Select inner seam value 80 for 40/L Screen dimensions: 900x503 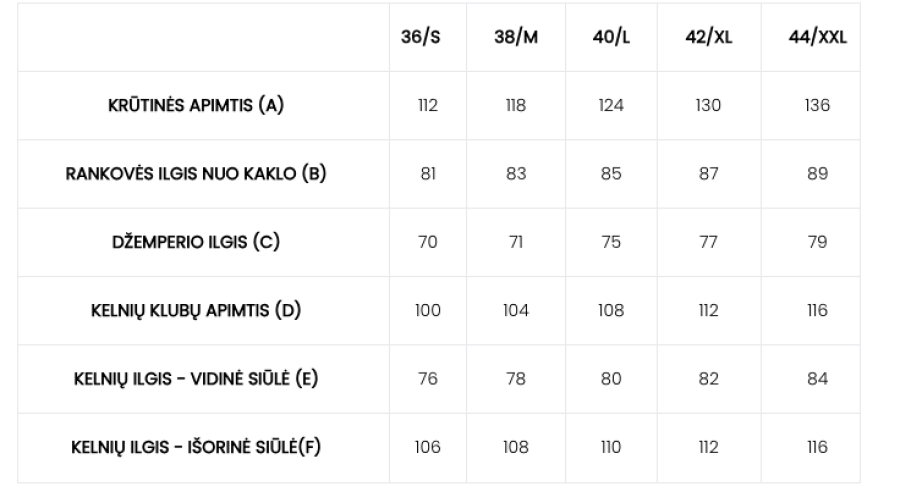pyautogui.click(x=610, y=379)
